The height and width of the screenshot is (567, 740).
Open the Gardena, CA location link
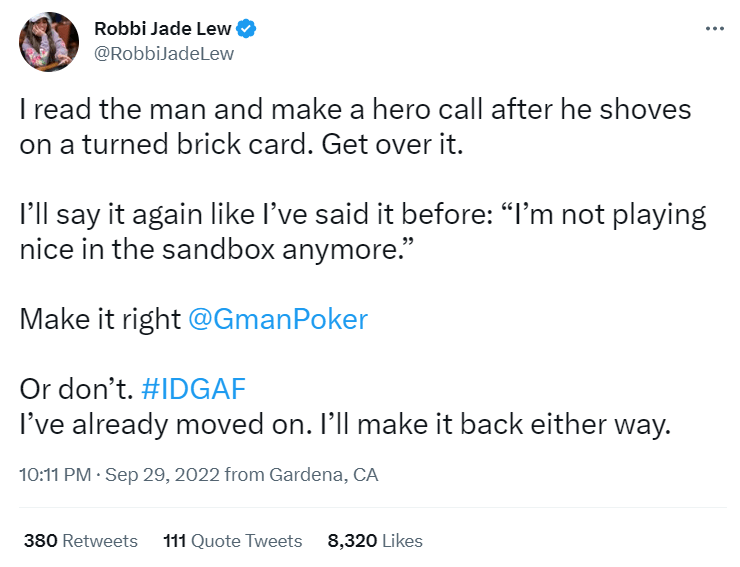click(325, 475)
